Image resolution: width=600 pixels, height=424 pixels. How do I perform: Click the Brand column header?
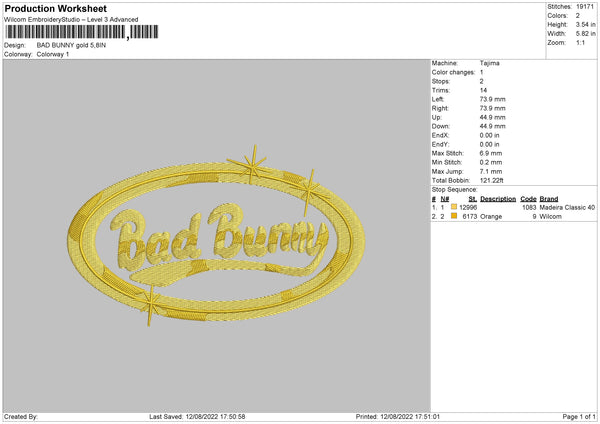(x=549, y=199)
